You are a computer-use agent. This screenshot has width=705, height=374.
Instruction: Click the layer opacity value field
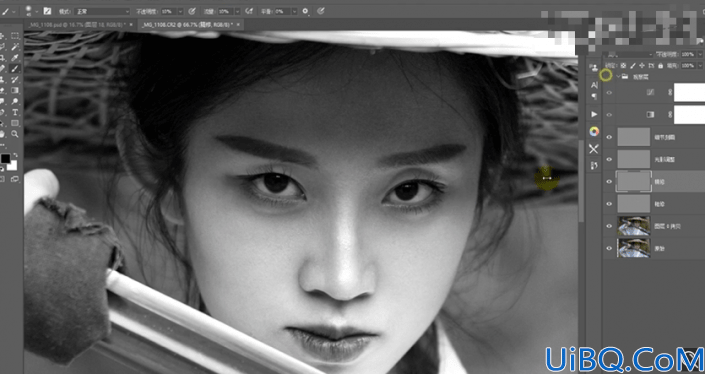688,54
